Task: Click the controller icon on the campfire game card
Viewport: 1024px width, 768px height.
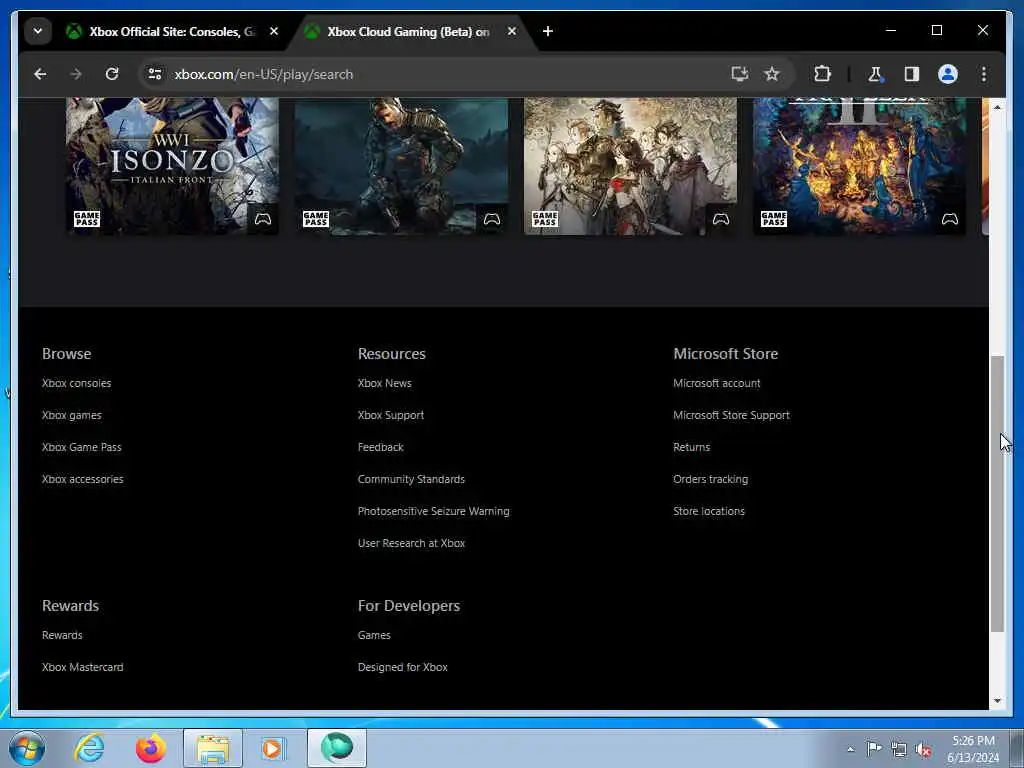Action: coord(950,219)
